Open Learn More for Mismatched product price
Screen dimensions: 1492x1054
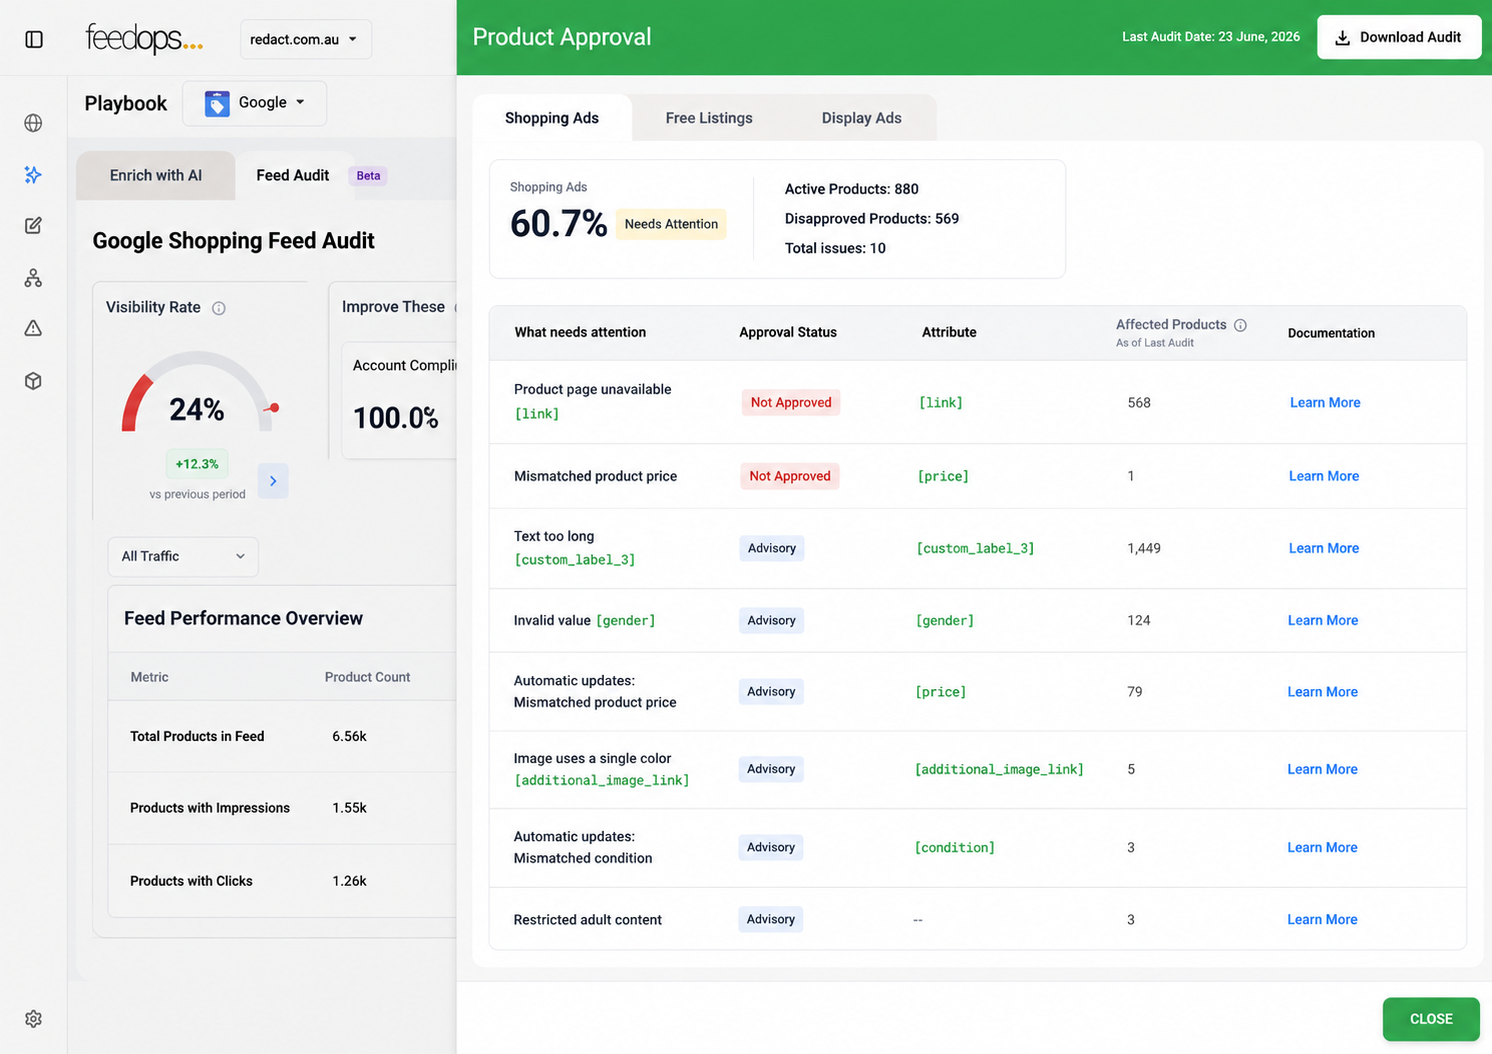tap(1324, 476)
